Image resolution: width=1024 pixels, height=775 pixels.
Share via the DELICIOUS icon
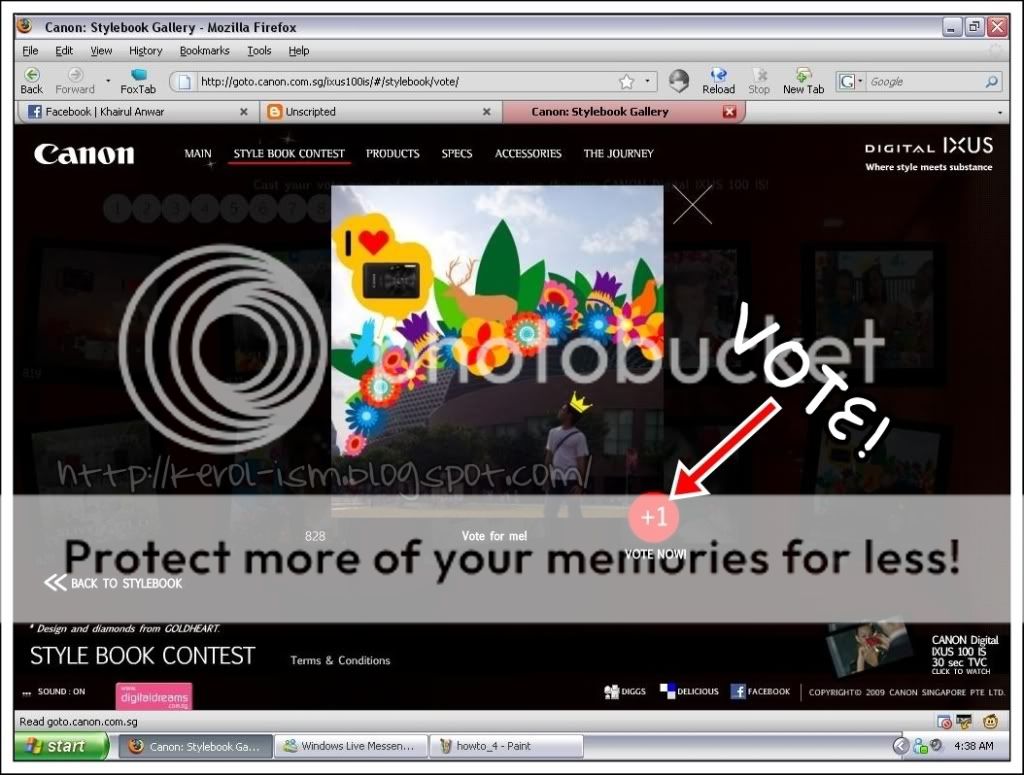point(689,691)
